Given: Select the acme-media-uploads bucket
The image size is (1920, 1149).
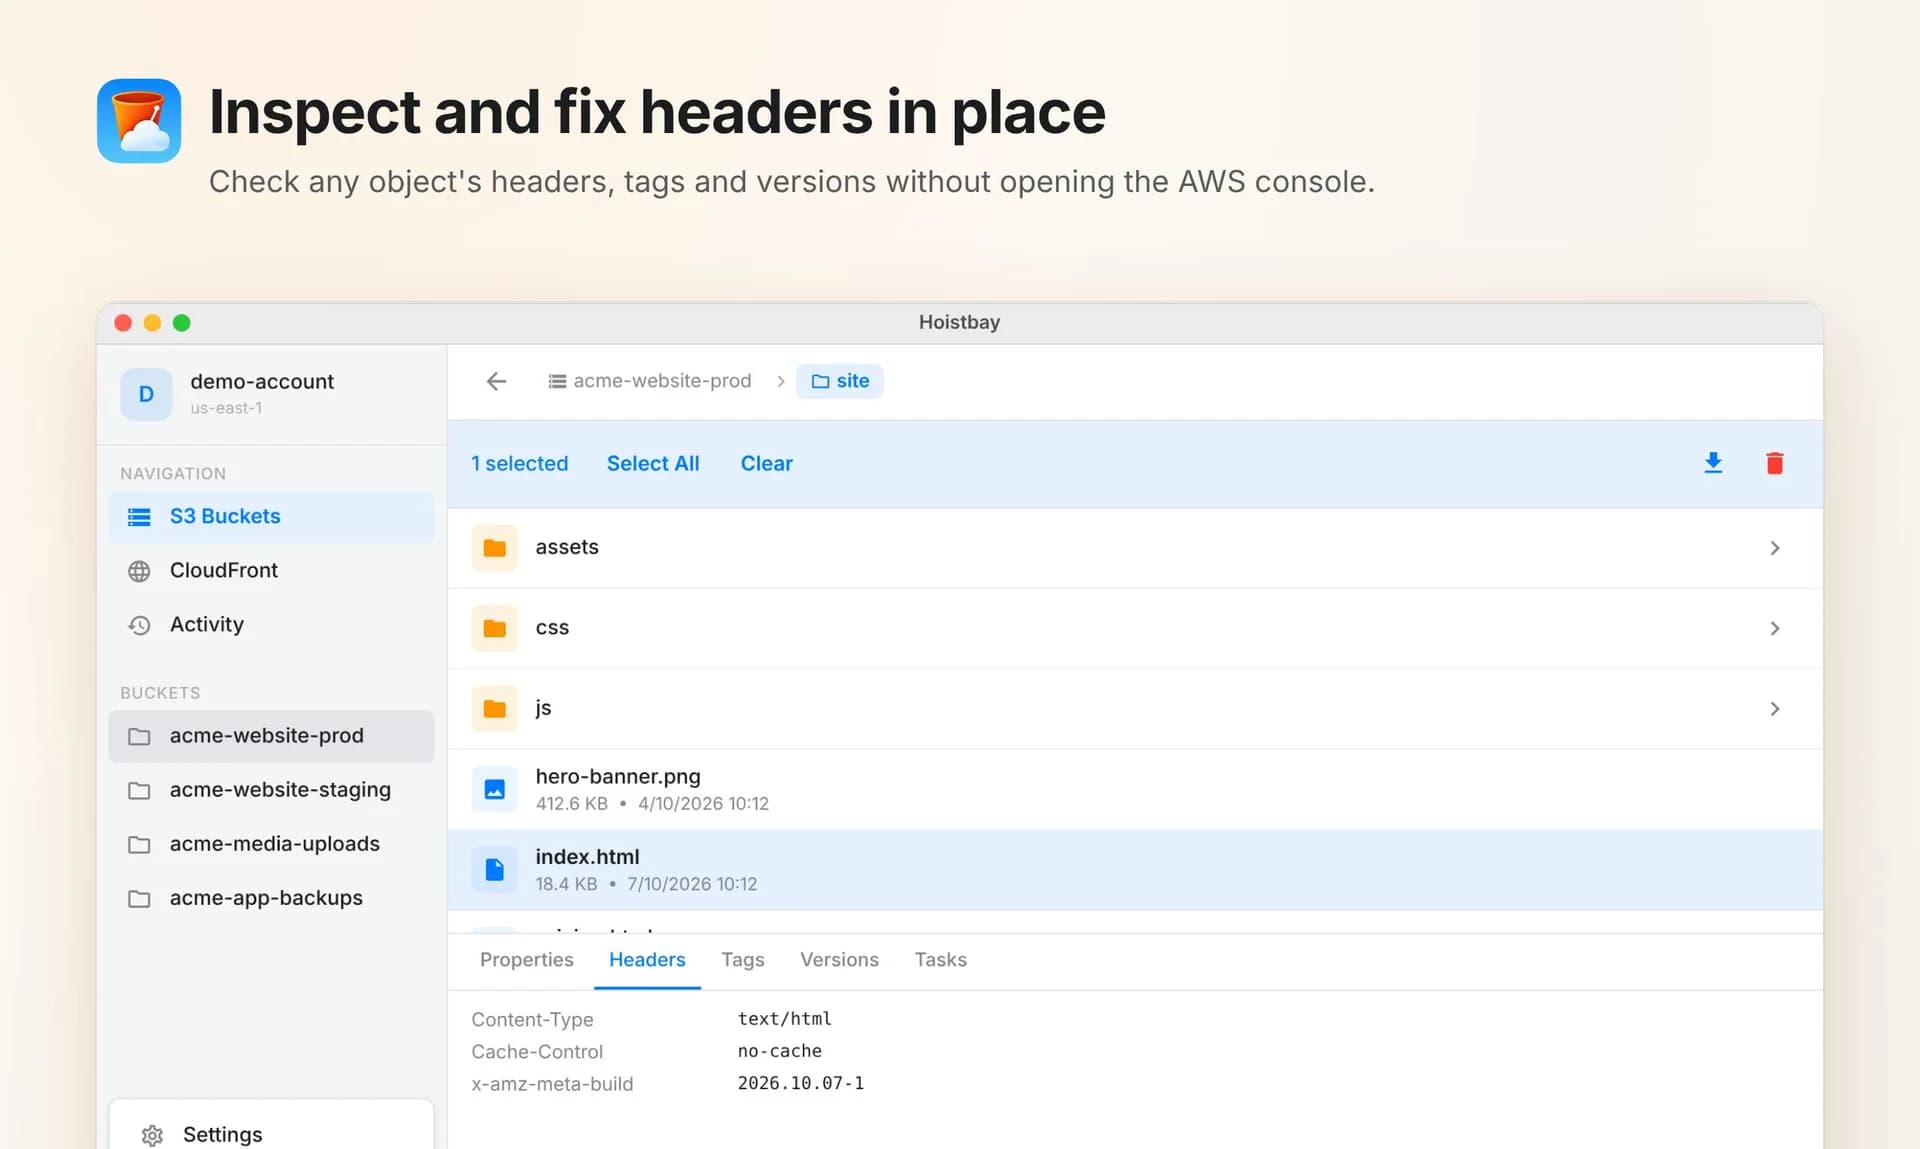Looking at the screenshot, I should point(271,844).
